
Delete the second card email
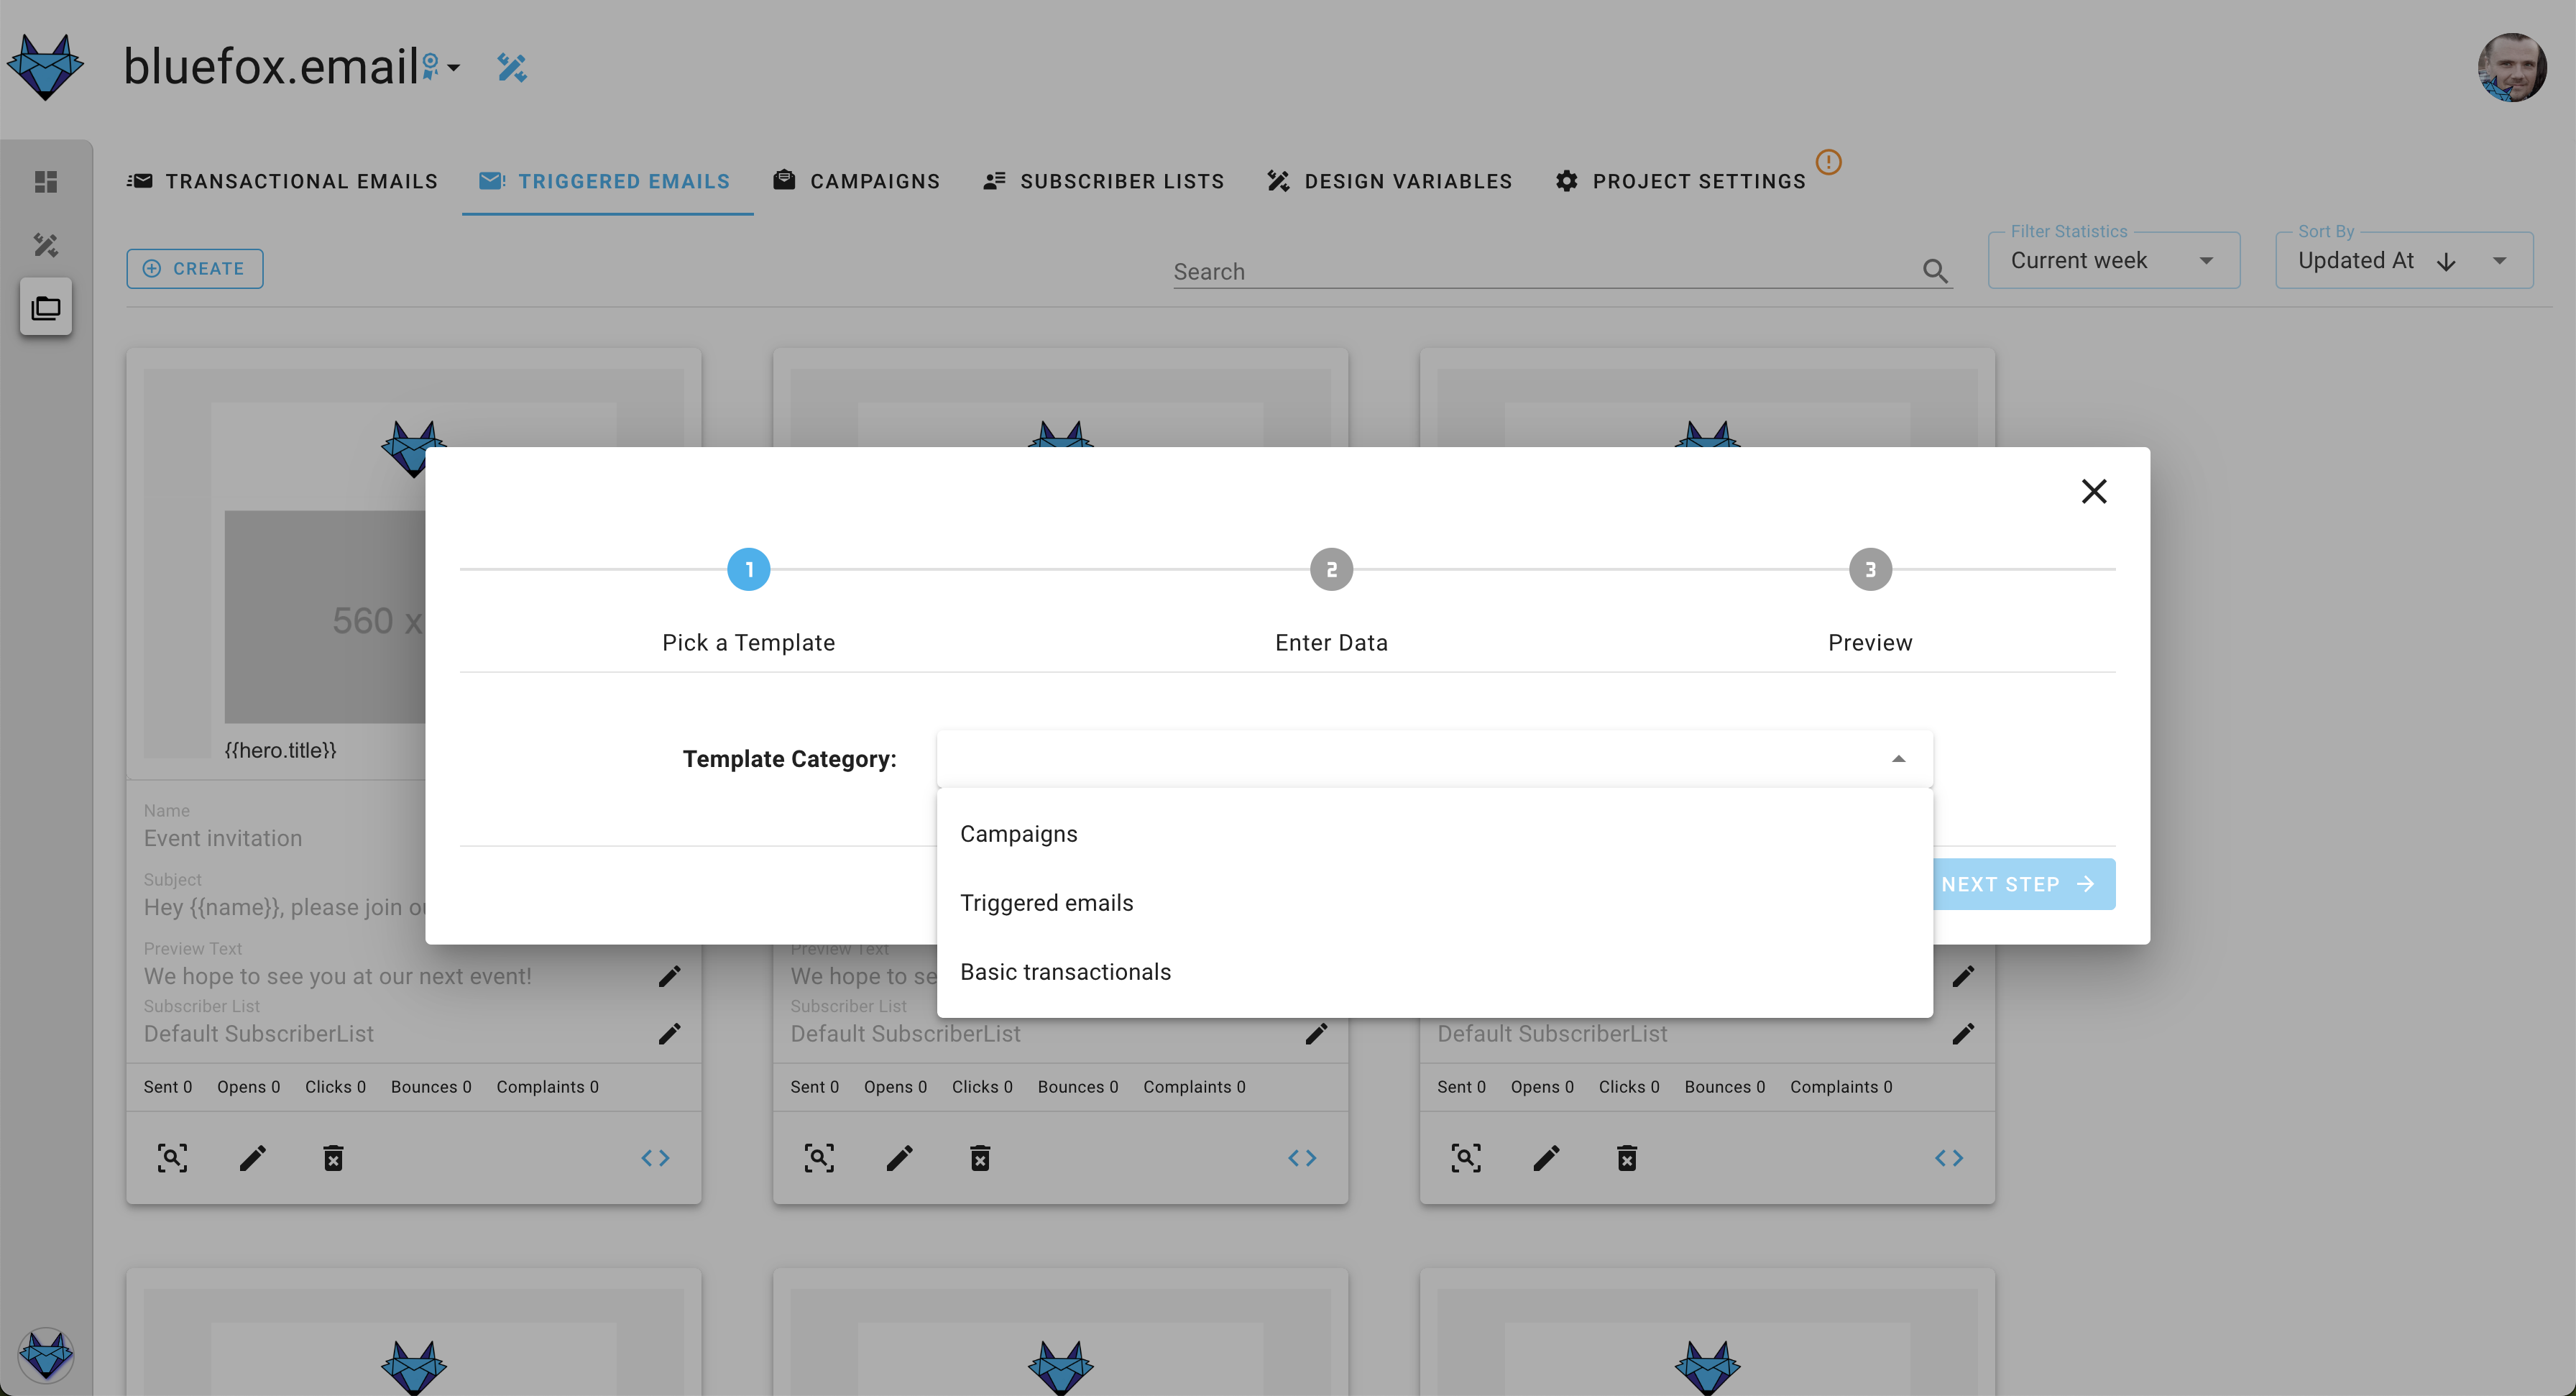980,1158
